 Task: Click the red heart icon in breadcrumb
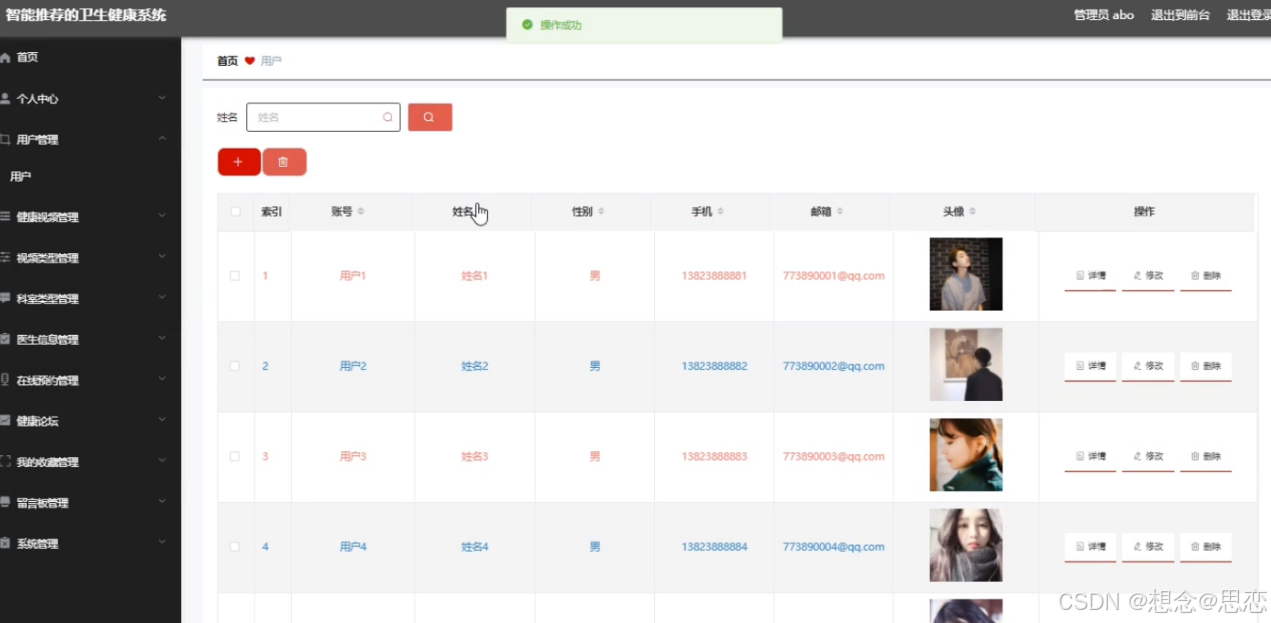click(x=250, y=61)
